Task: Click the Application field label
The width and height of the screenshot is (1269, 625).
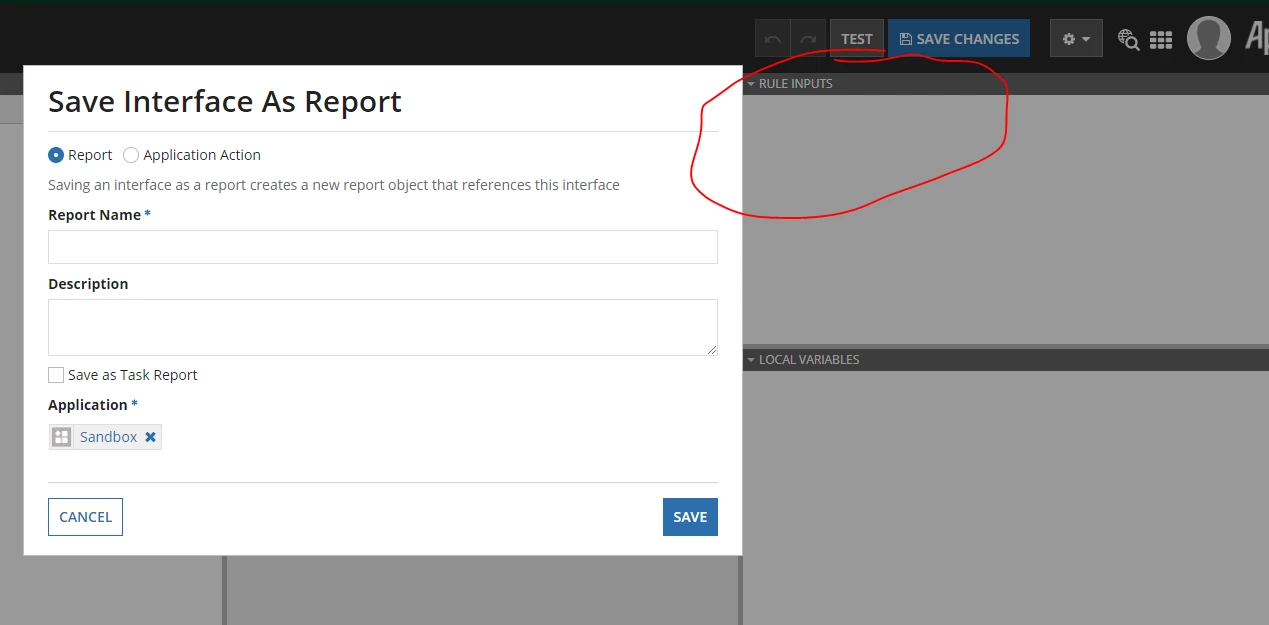Action: pos(88,405)
